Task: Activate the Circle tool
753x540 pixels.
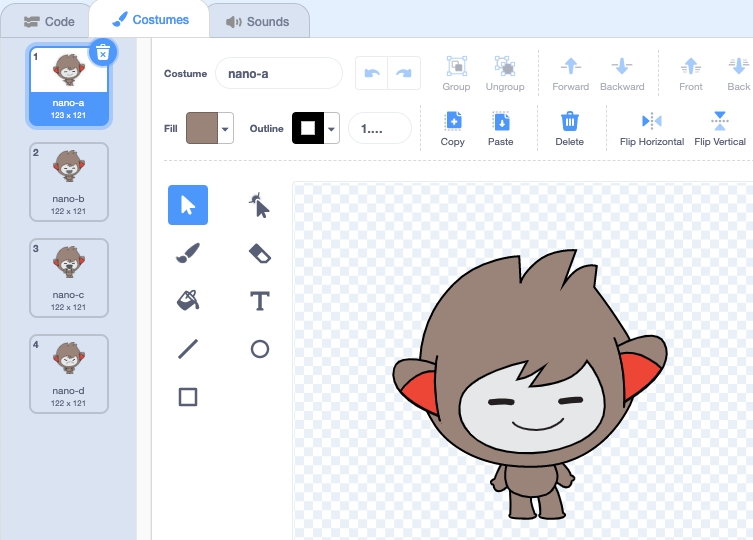Action: pyautogui.click(x=259, y=349)
